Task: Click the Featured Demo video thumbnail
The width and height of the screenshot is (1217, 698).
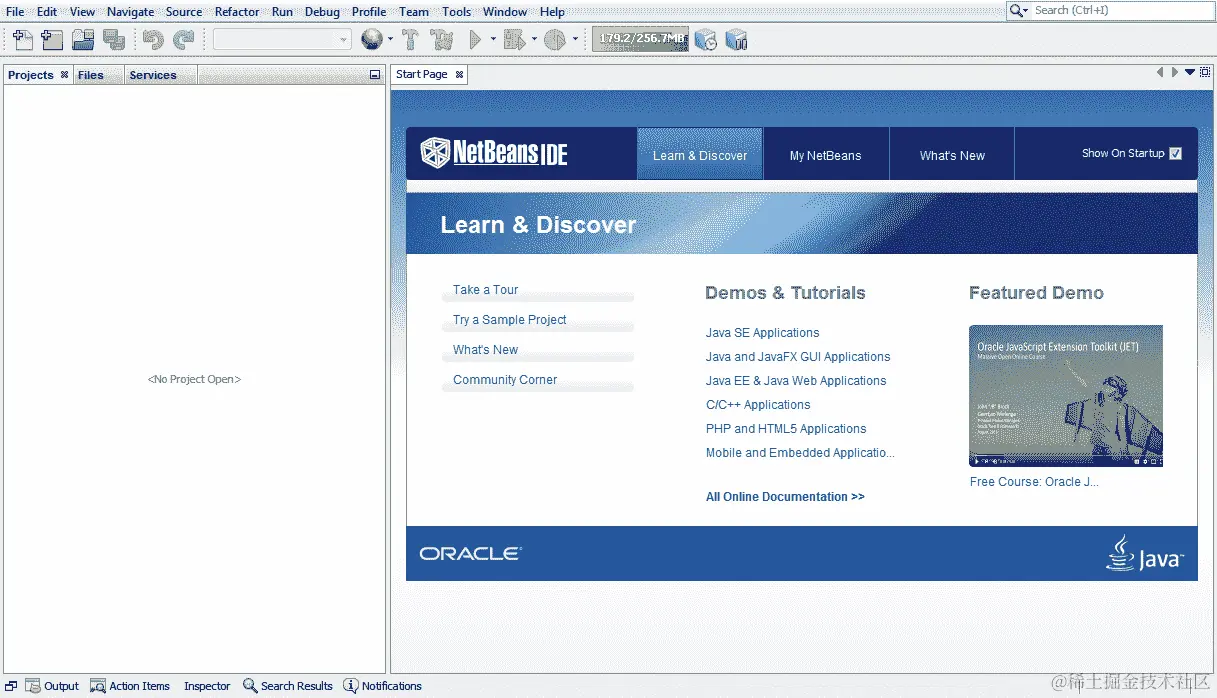Action: 1066,395
